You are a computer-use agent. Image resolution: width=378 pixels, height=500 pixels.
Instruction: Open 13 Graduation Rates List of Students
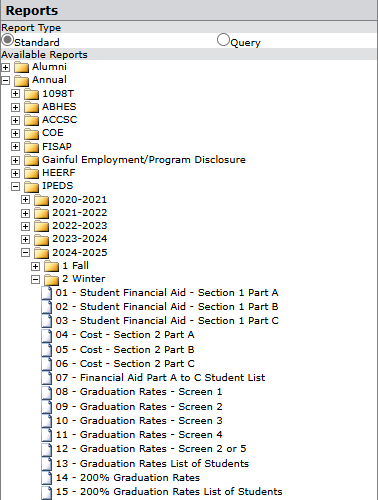(152, 464)
